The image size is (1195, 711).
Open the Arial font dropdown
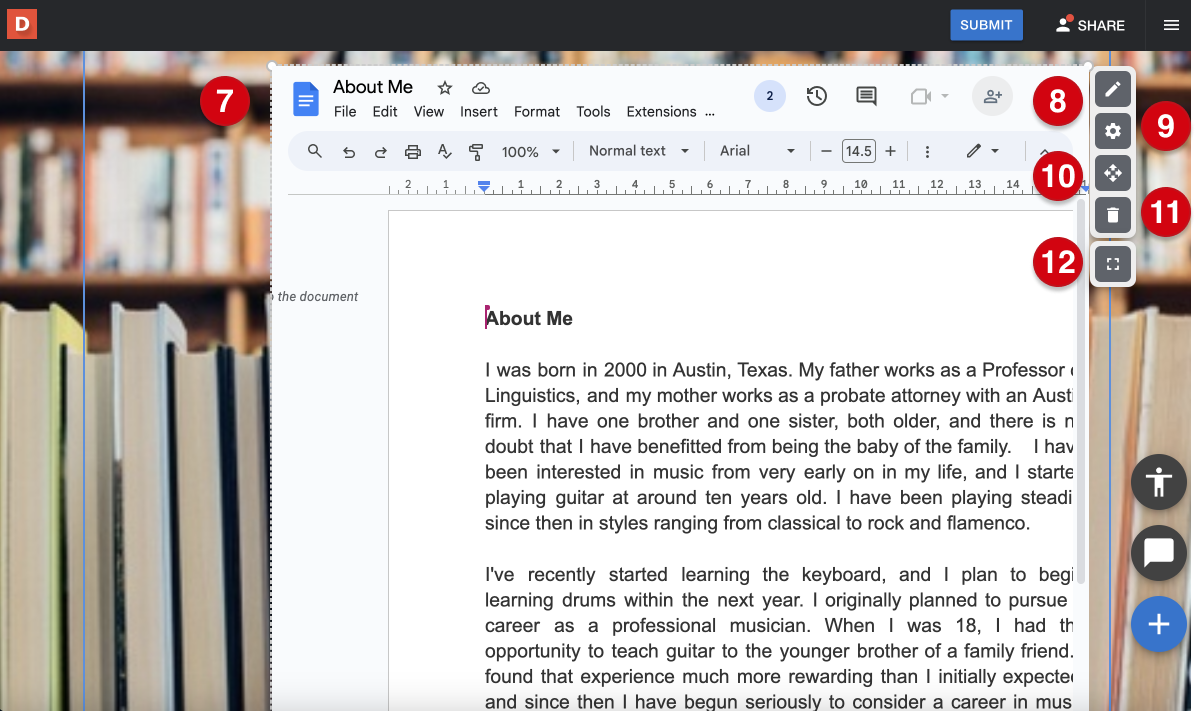(757, 151)
